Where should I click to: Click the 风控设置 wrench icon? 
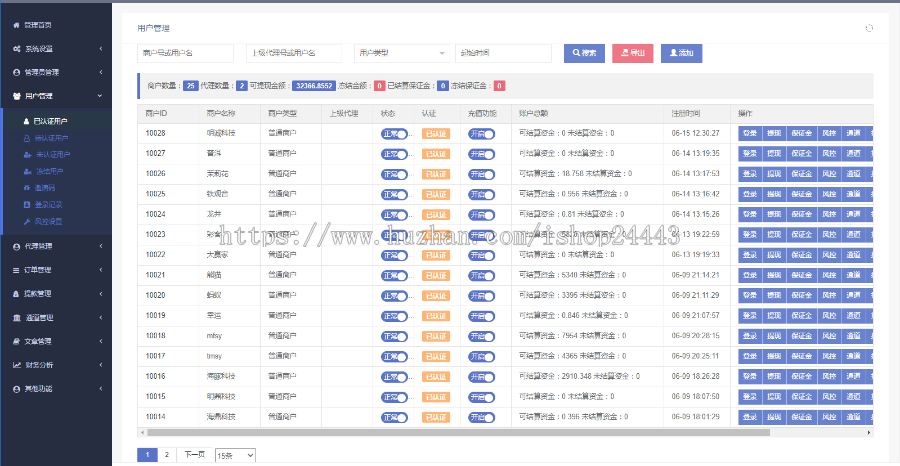point(26,220)
